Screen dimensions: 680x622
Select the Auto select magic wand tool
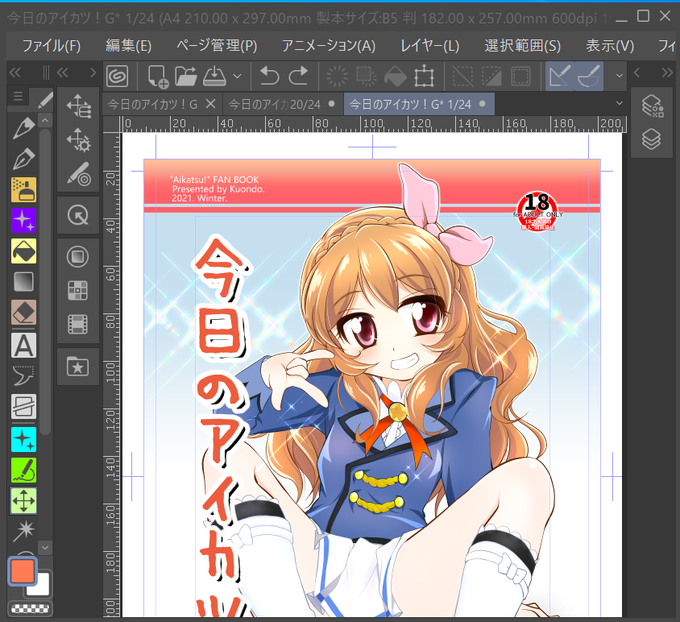click(23, 531)
